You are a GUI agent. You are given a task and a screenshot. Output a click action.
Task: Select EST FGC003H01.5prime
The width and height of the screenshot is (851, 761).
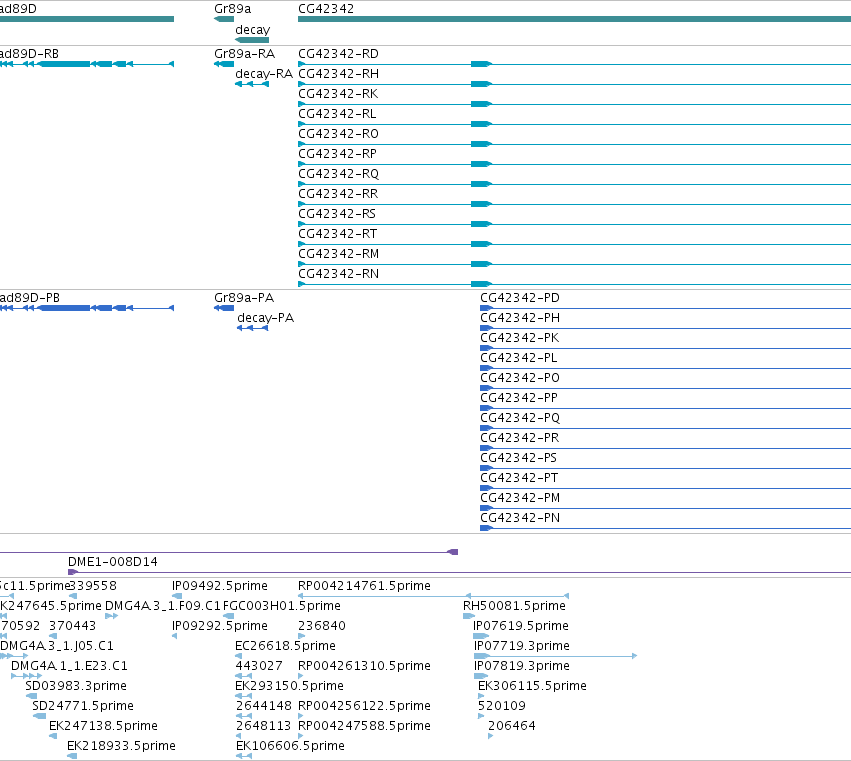[282, 606]
